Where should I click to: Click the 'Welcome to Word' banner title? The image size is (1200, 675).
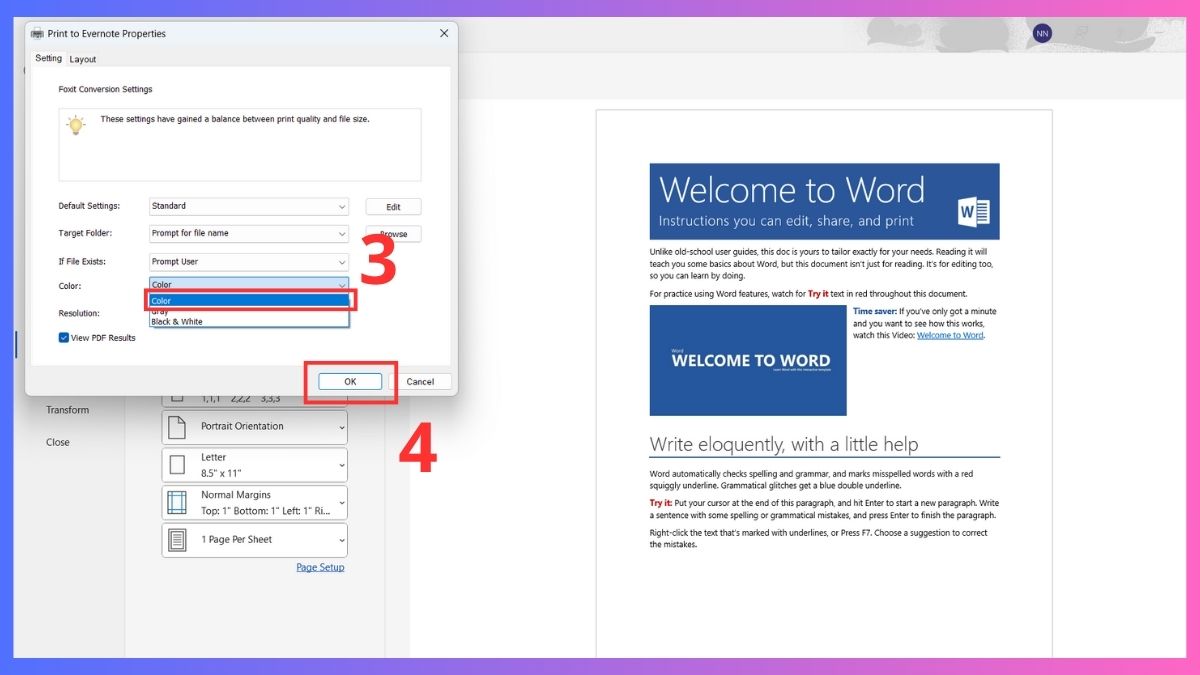[x=792, y=190]
